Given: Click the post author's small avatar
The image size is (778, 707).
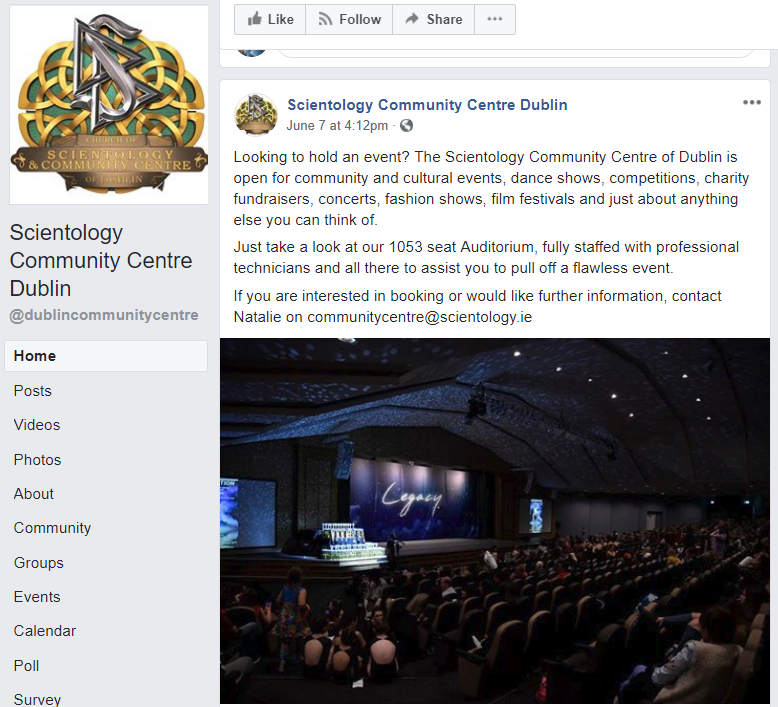Looking at the screenshot, I should [256, 115].
